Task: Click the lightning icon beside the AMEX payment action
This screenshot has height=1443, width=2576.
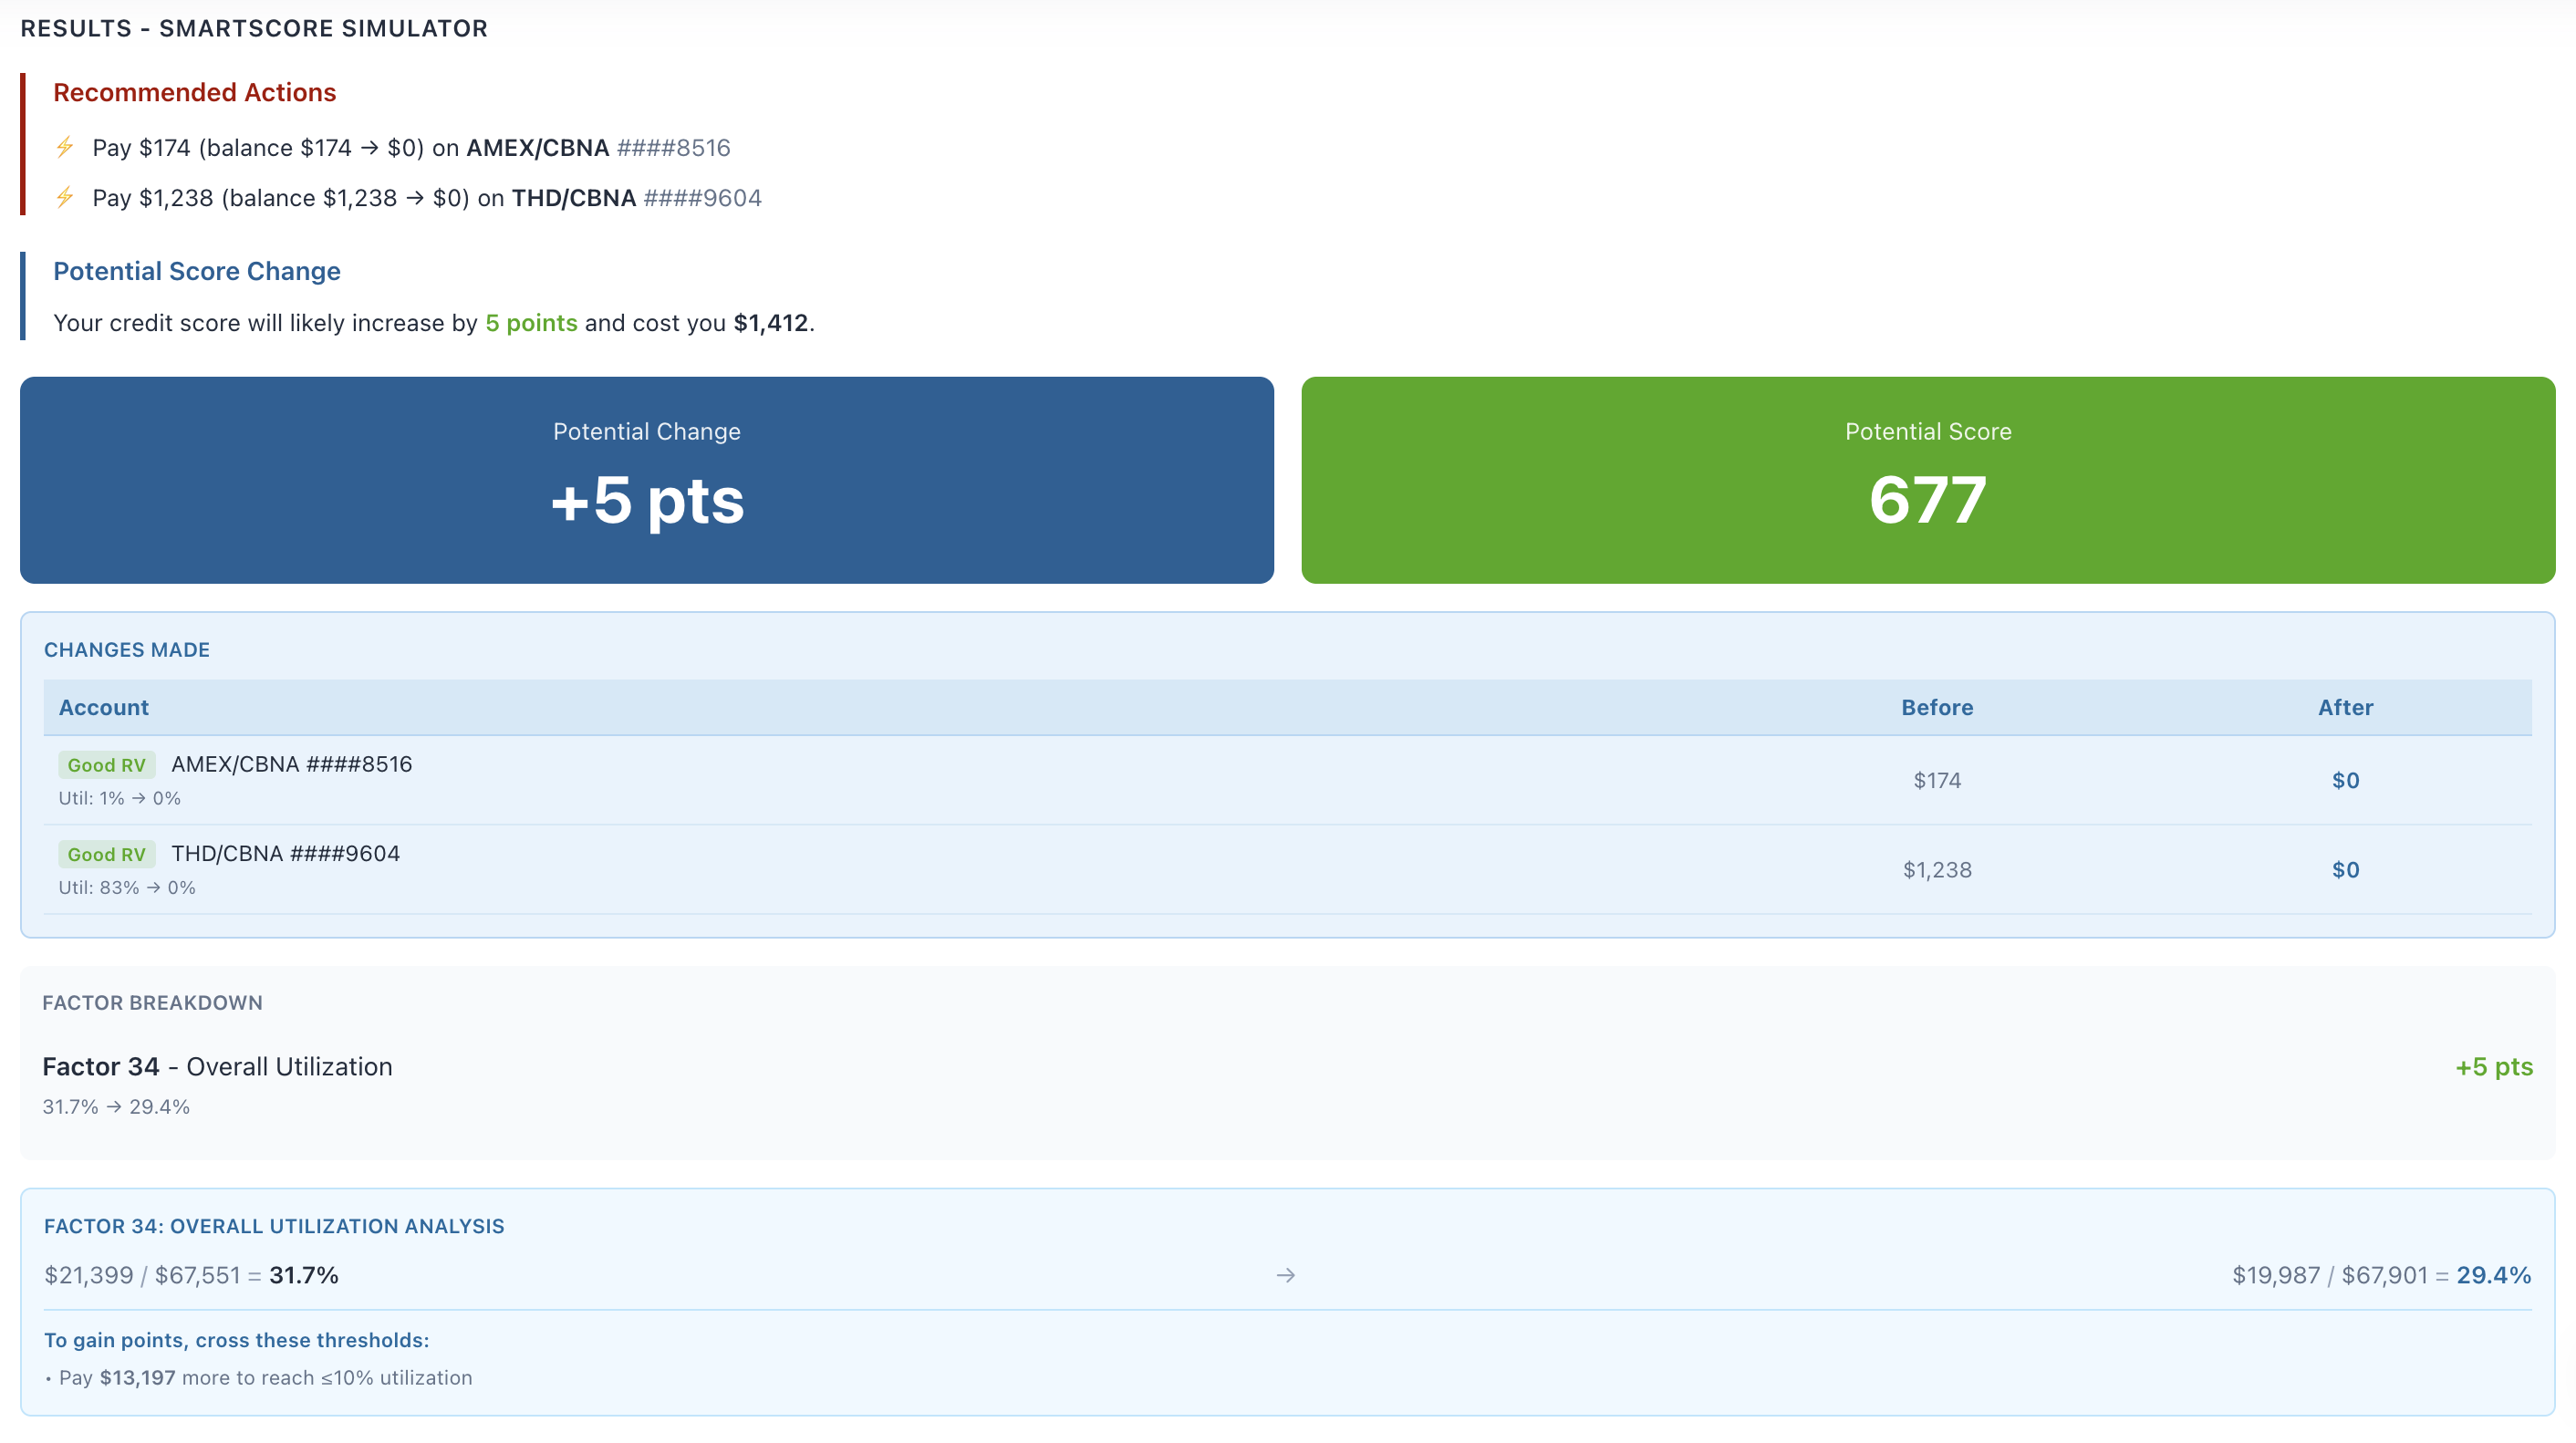Action: [65, 147]
